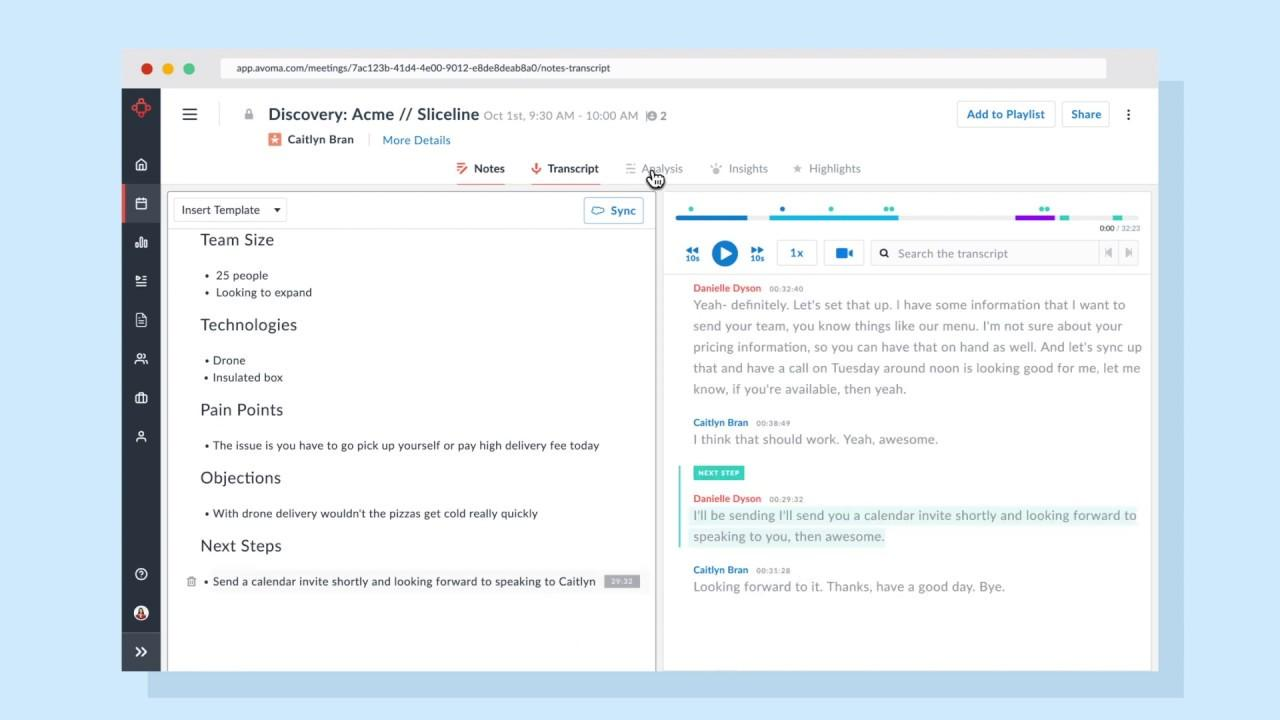Click the first green dot timeline marker
The height and width of the screenshot is (720, 1280).
tap(691, 209)
